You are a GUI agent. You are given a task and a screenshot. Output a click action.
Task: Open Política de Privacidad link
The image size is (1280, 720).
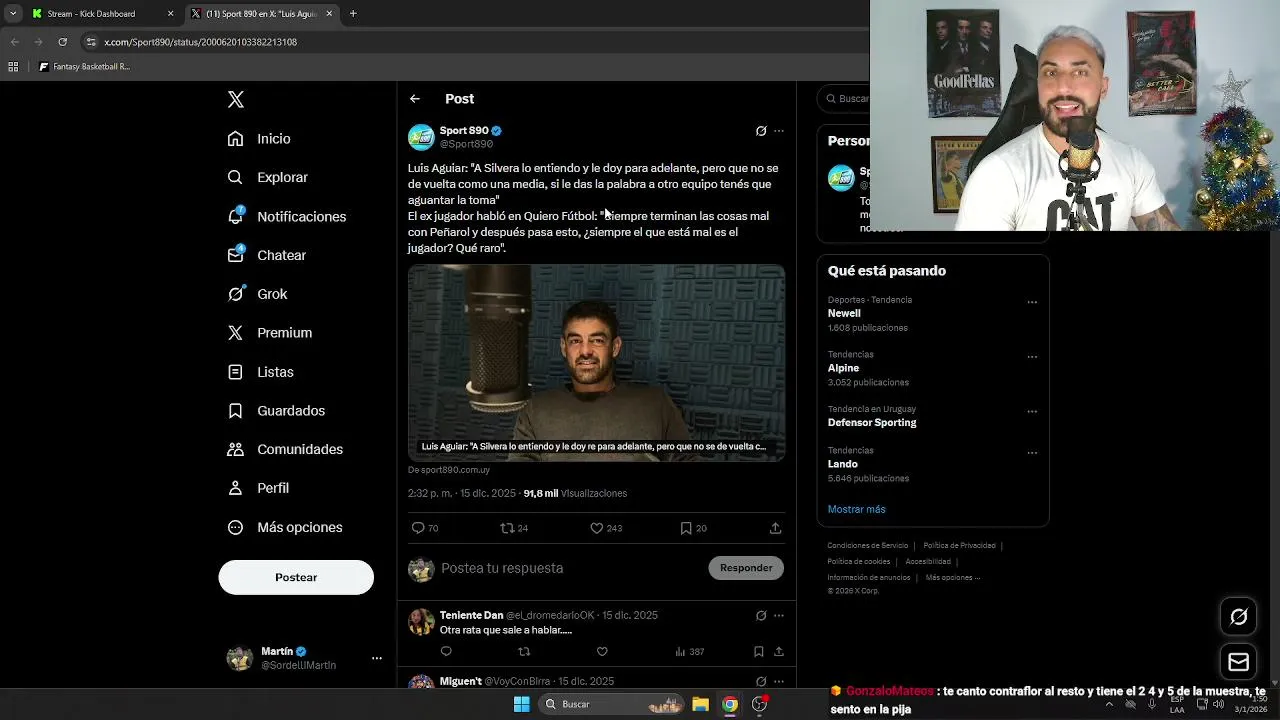(x=959, y=546)
